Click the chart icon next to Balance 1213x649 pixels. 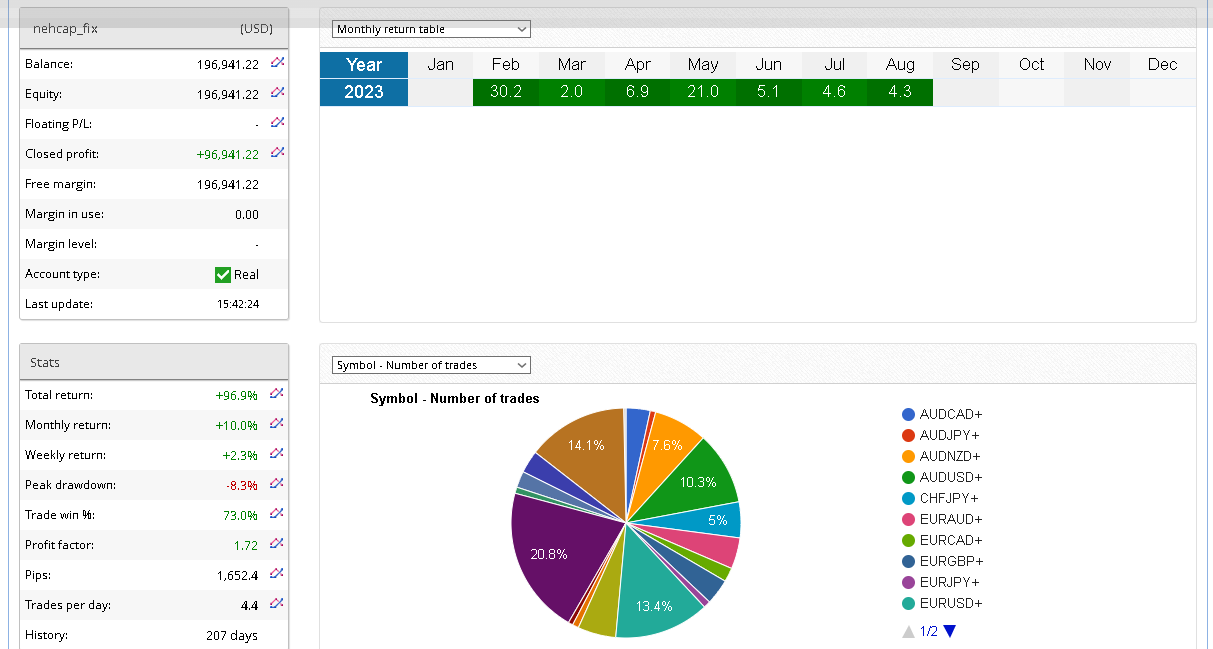(277, 63)
